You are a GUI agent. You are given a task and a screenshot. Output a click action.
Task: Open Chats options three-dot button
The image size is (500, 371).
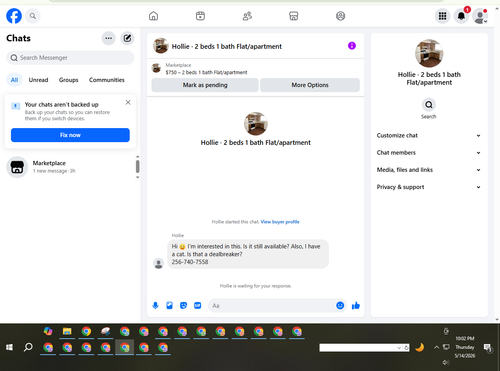point(108,38)
